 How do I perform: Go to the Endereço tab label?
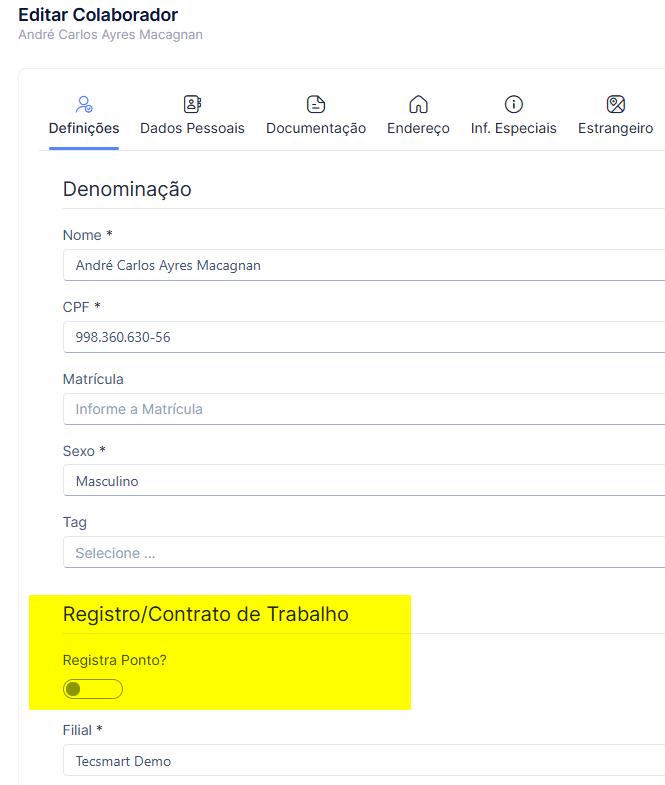pyautogui.click(x=419, y=128)
